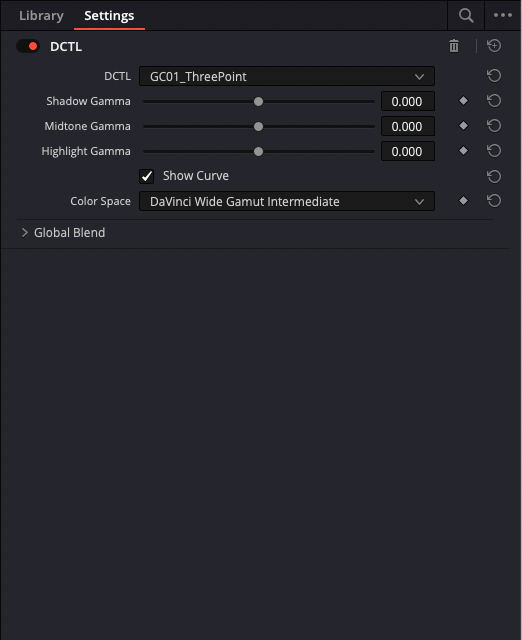Click the reset-all icon beside trash

tap(494, 46)
